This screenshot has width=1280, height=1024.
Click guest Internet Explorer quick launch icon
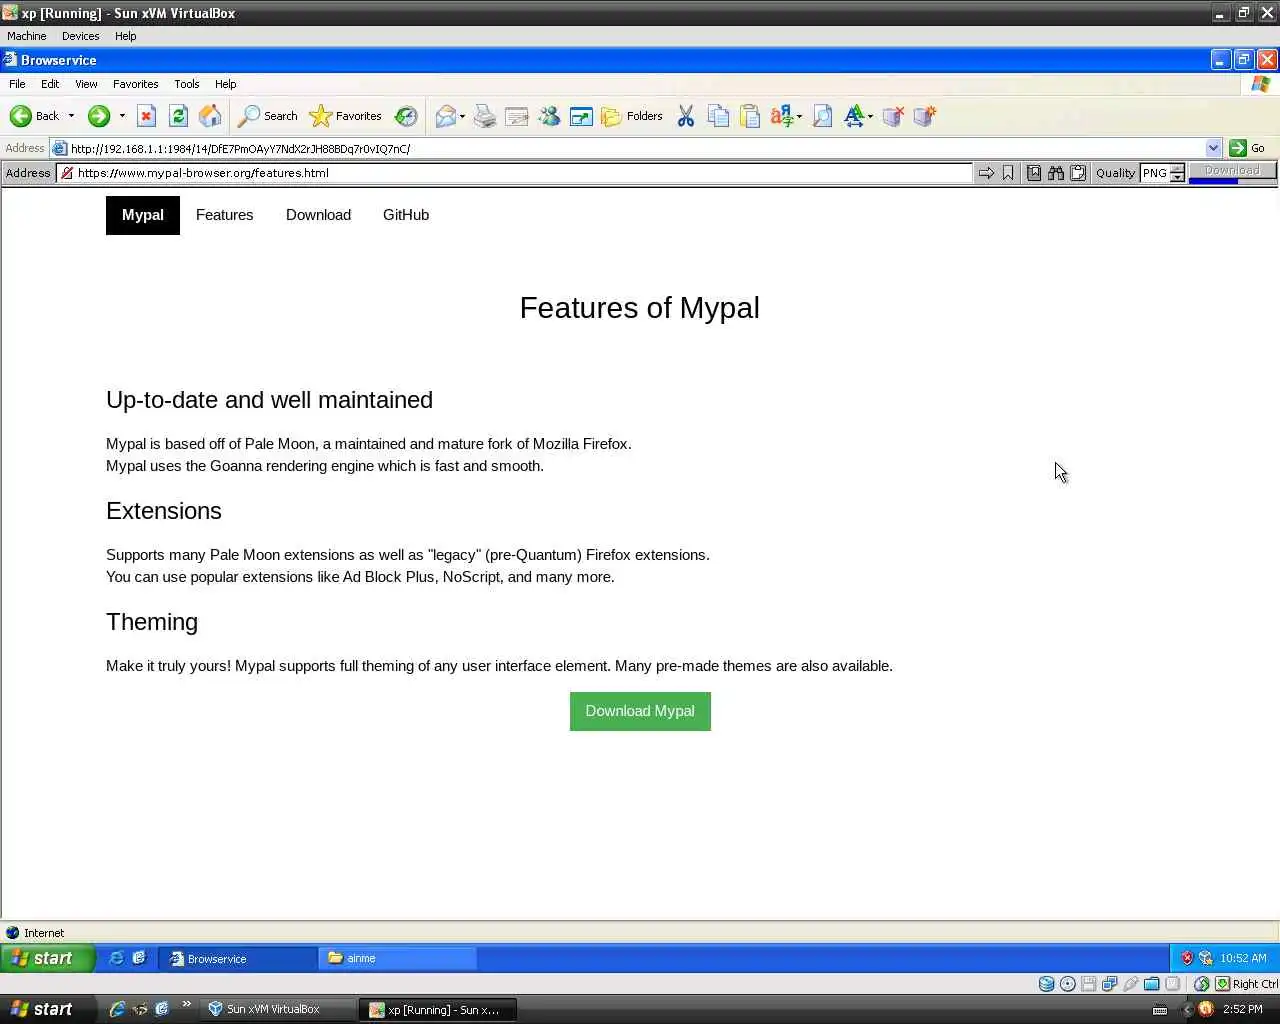click(116, 958)
